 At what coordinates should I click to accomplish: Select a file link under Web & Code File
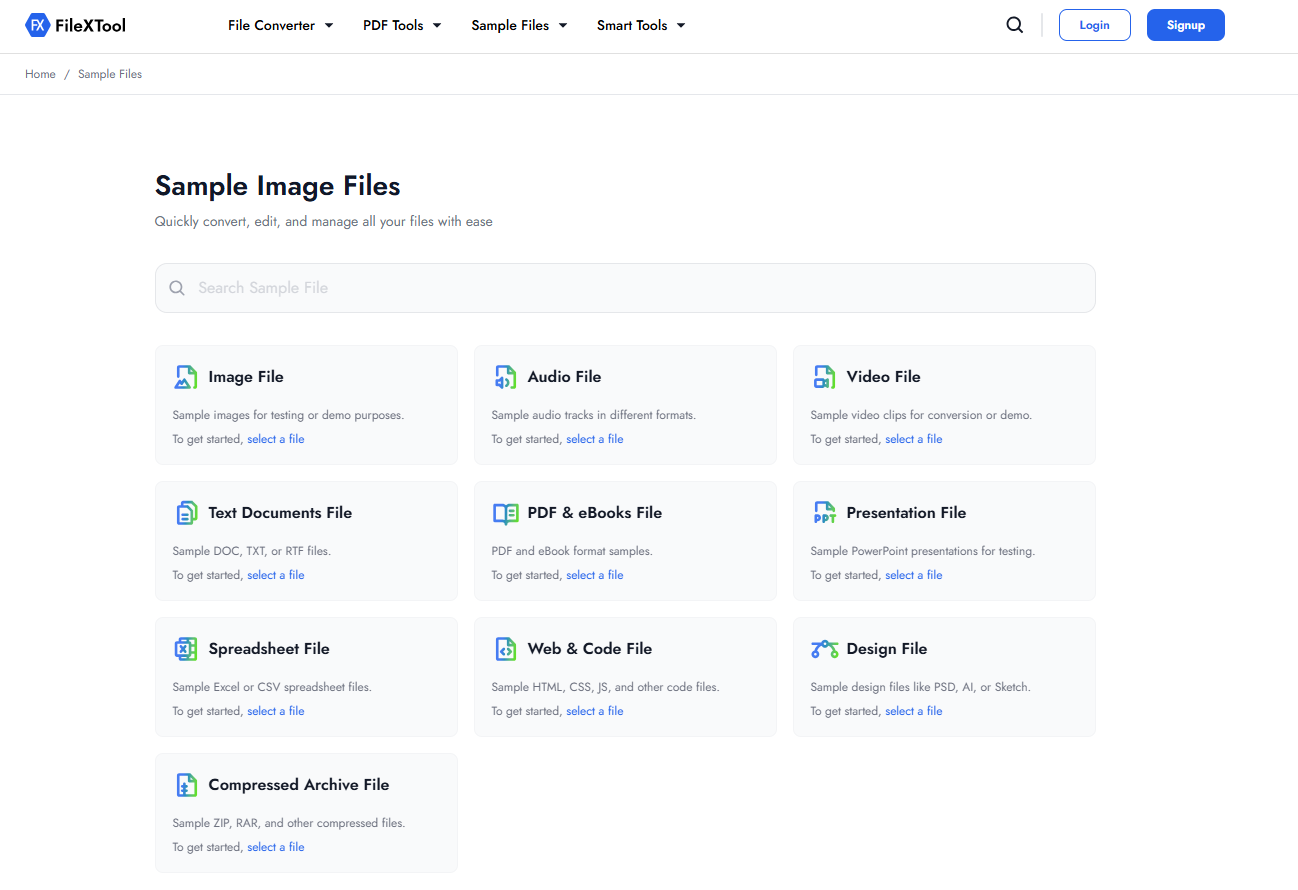coord(594,710)
